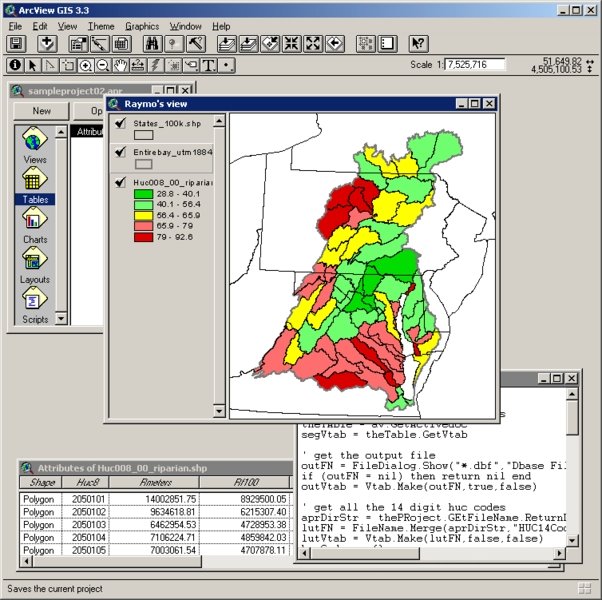Image resolution: width=602 pixels, height=600 pixels.
Task: Click the red 79 - 92.6 legend swatch
Action: 143,237
